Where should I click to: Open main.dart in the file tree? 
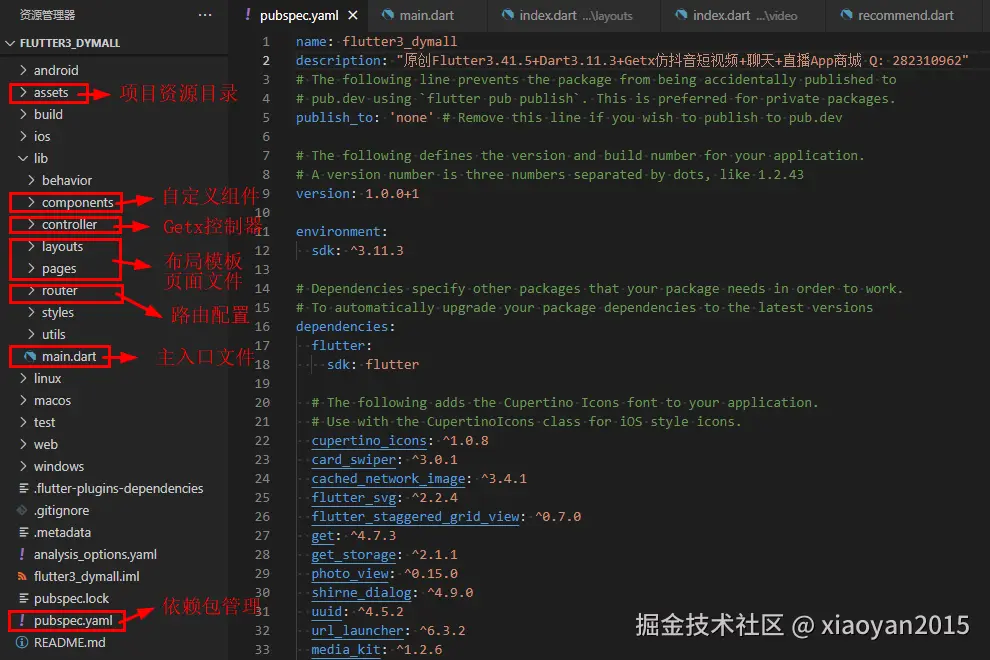click(x=69, y=356)
